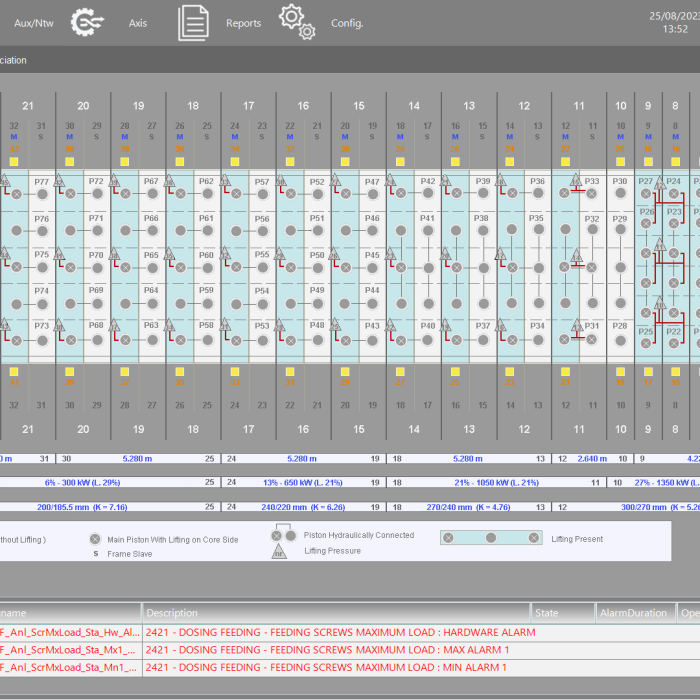Click the Lifting Present legend swatch
Screen dimensions: 700x700
pos(490,538)
